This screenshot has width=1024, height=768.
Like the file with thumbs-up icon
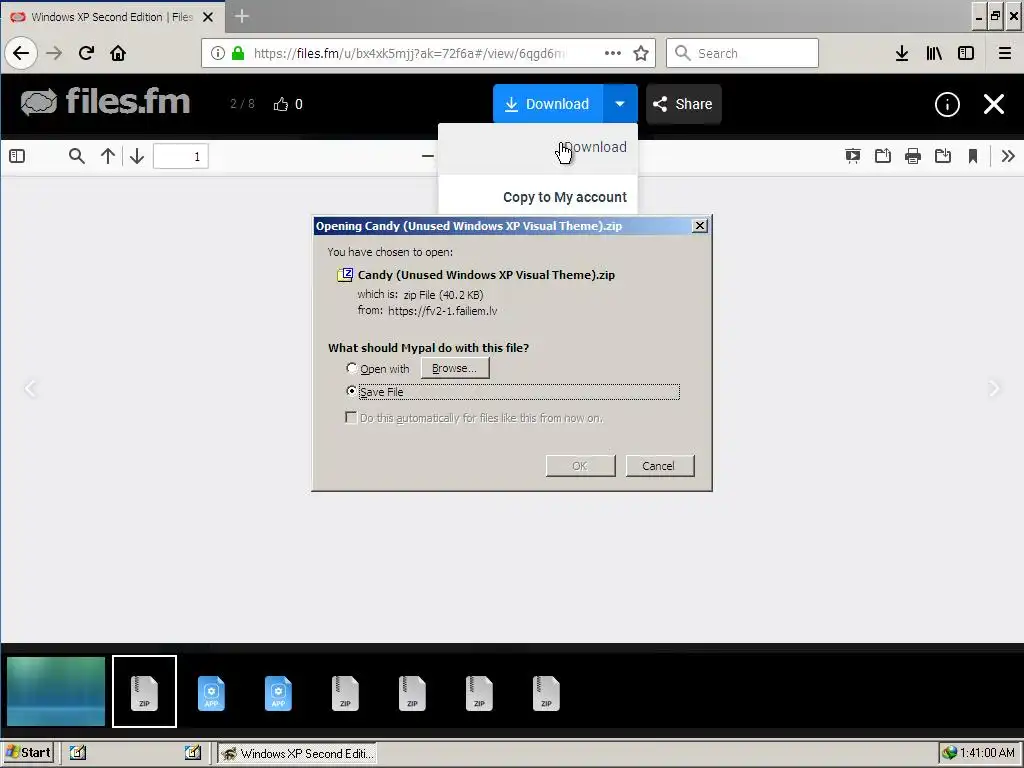point(281,104)
